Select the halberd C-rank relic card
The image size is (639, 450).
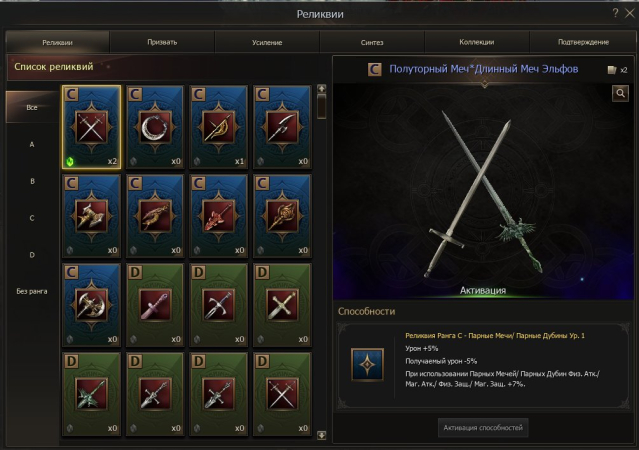point(282,127)
